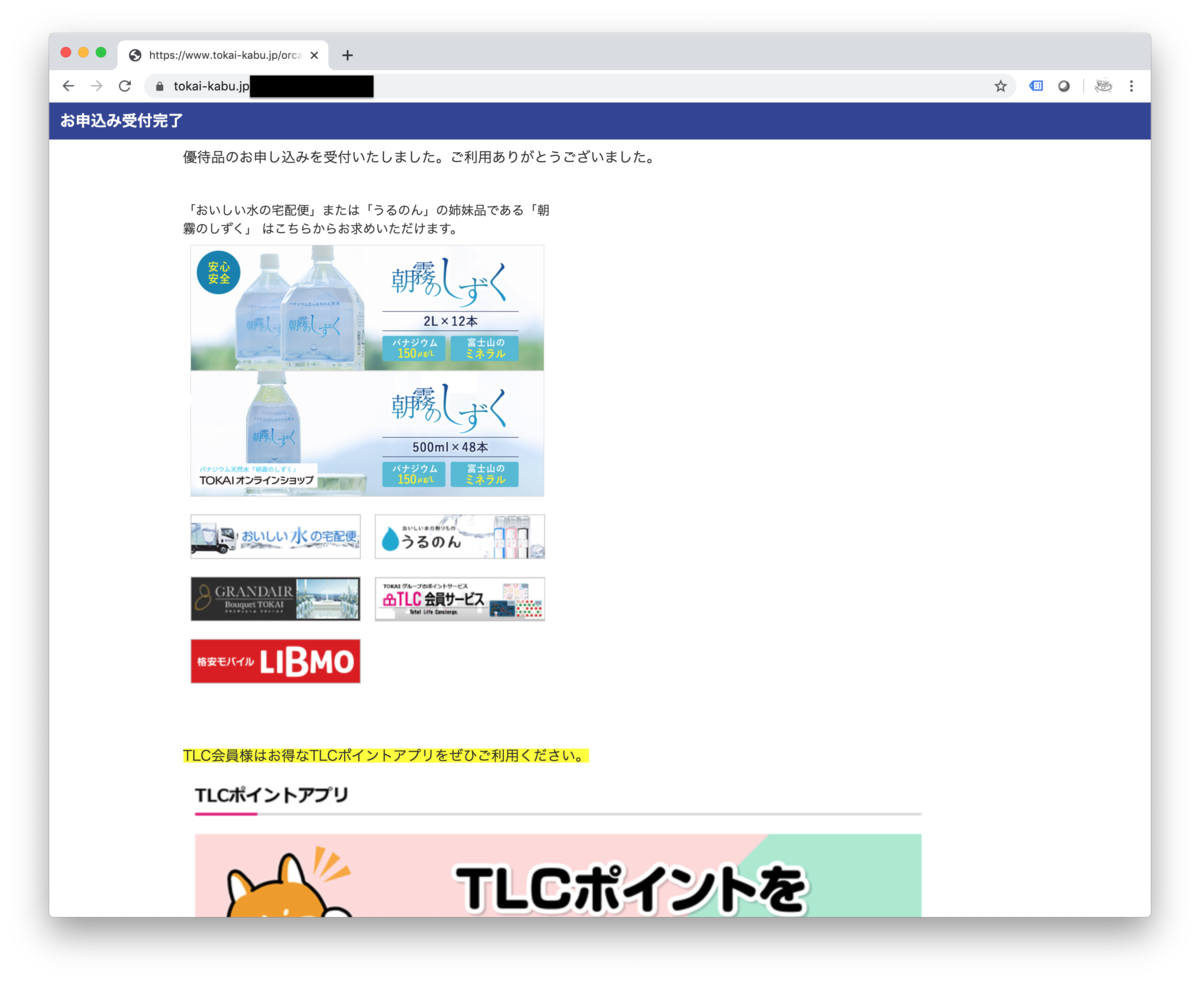Click the TLCポイントを app banner image
This screenshot has width=1200, height=982.
(x=558, y=875)
